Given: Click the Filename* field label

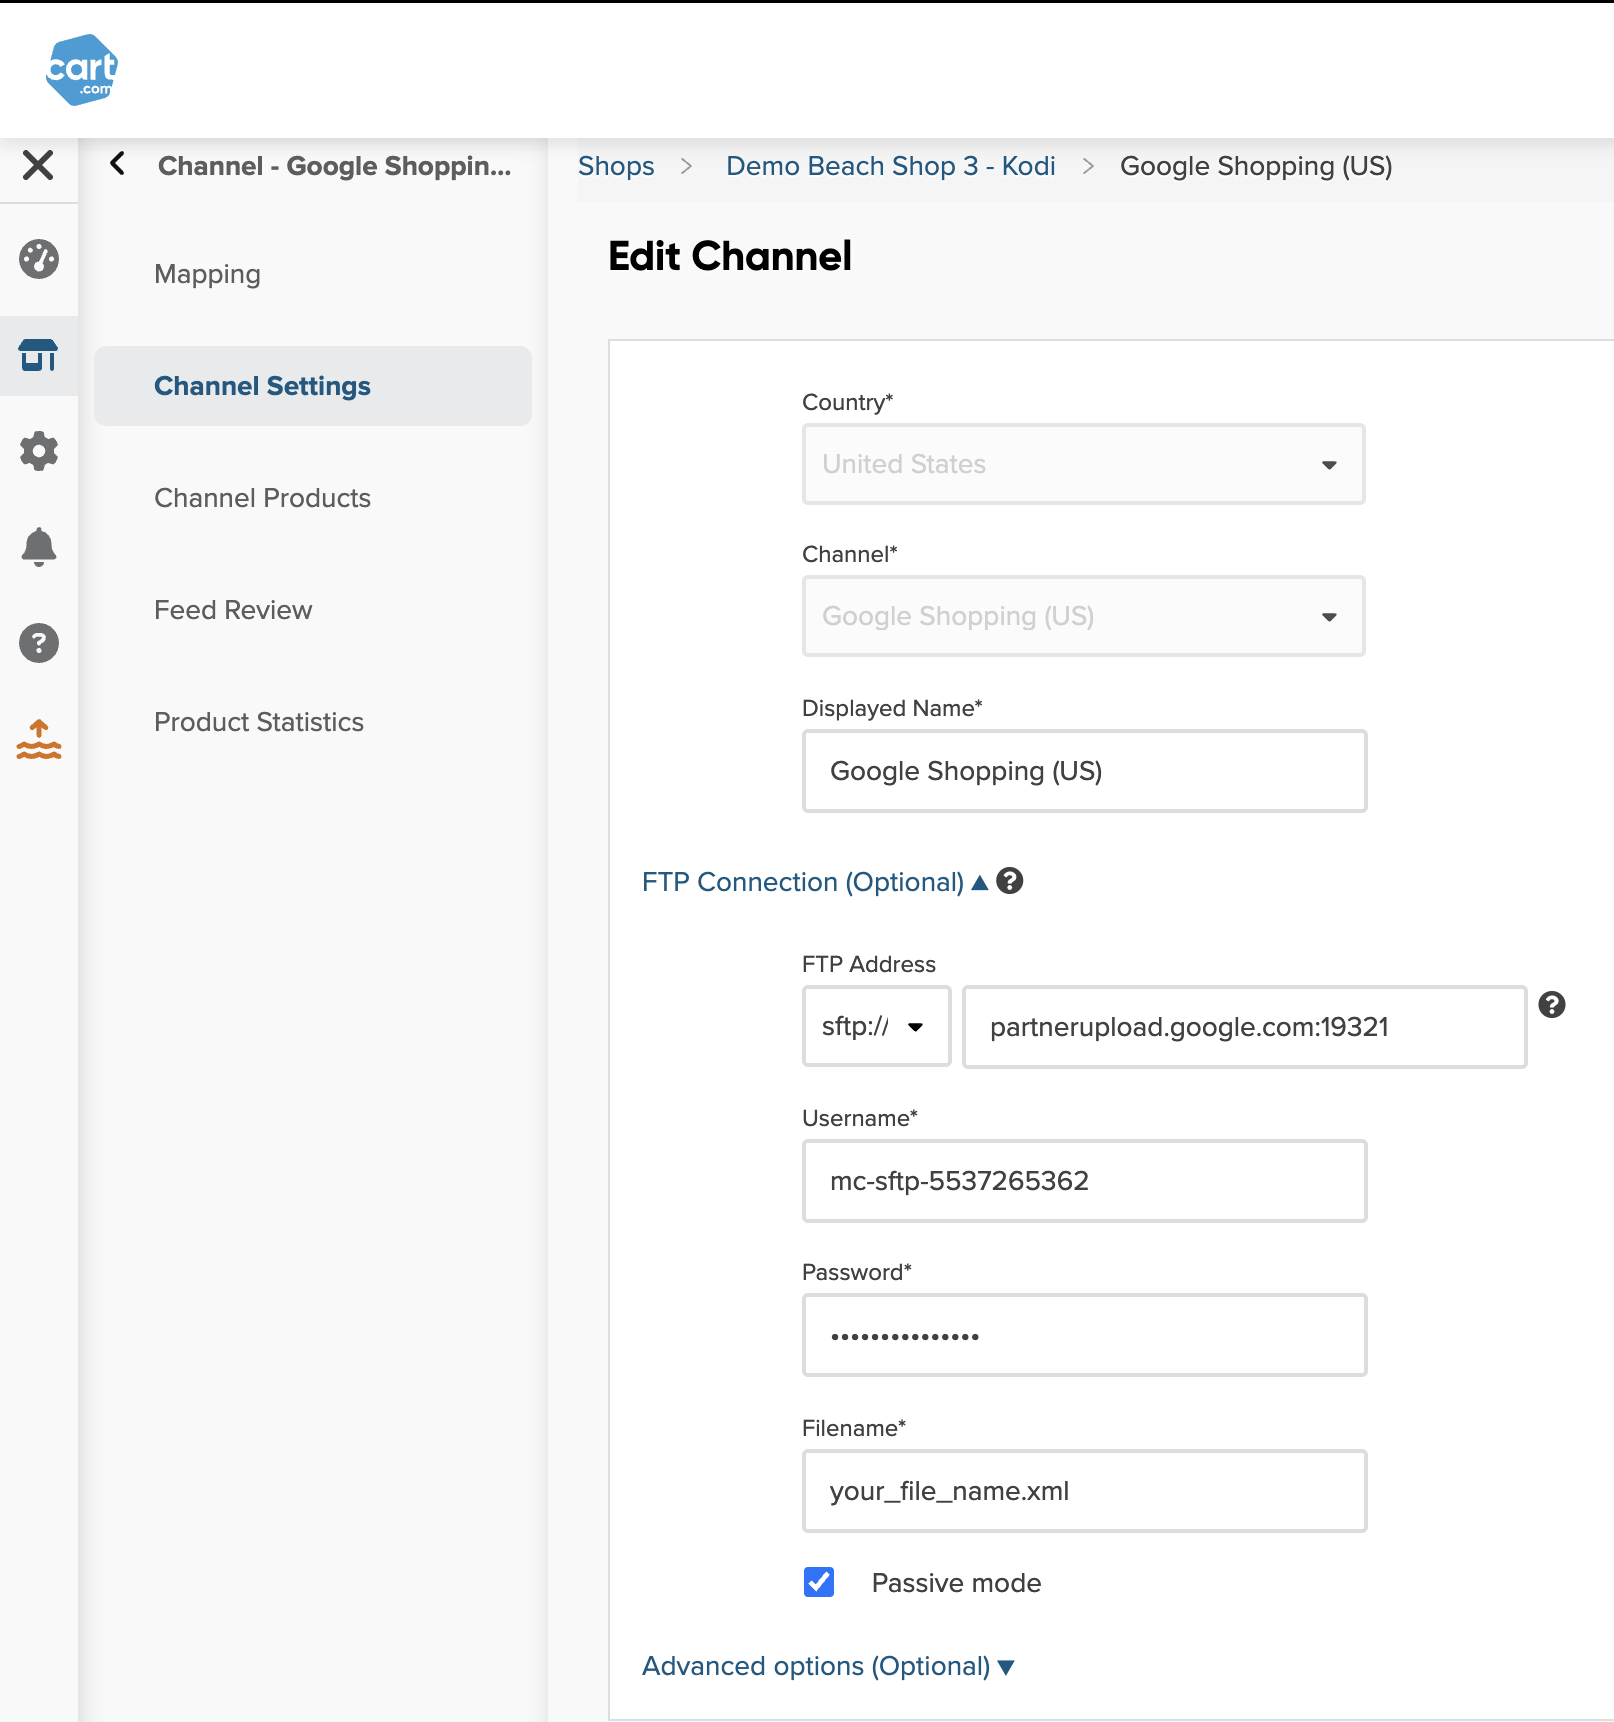Looking at the screenshot, I should [x=854, y=1428].
